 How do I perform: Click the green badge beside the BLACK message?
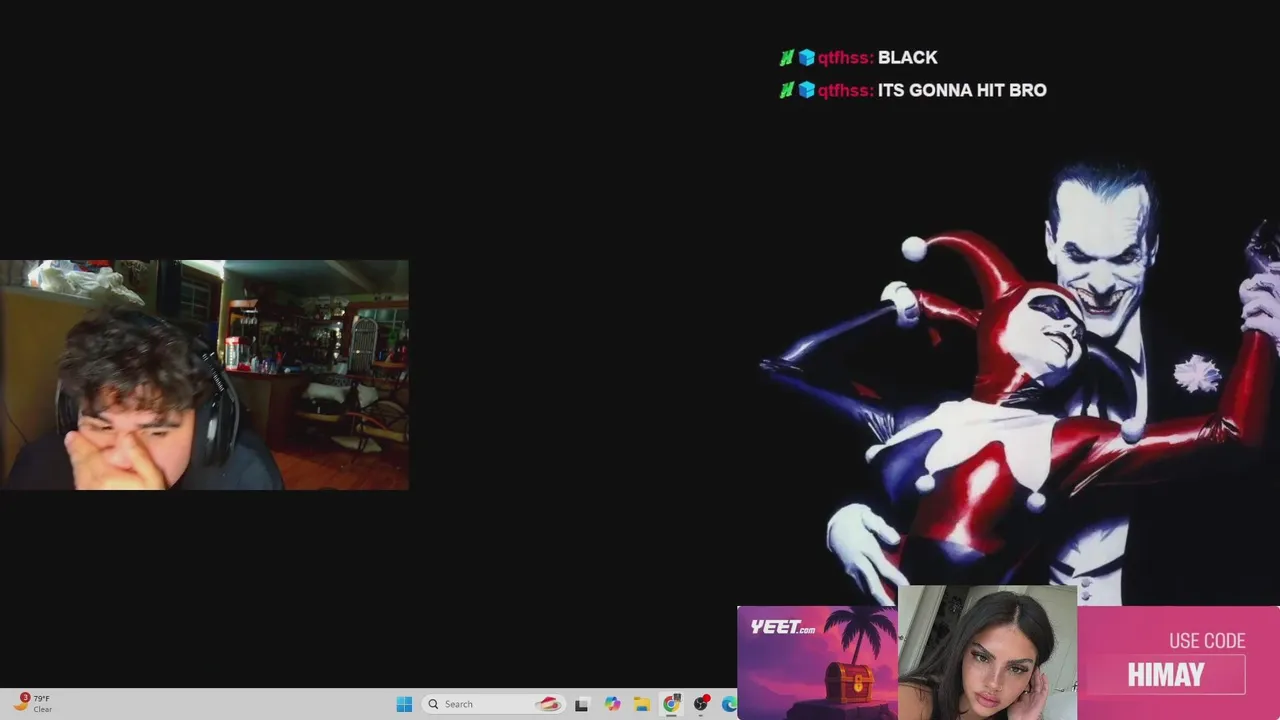point(787,58)
